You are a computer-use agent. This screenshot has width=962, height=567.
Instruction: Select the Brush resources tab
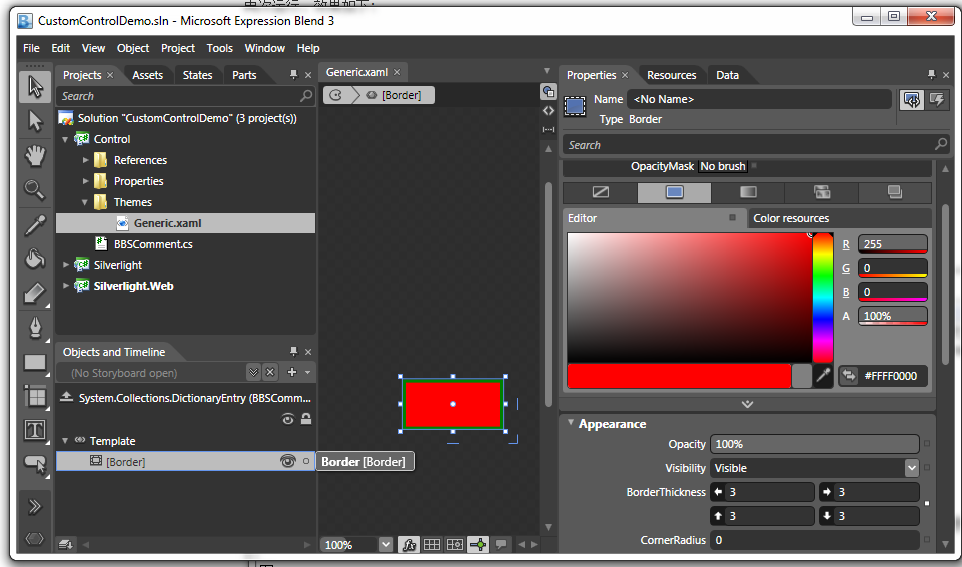895,192
